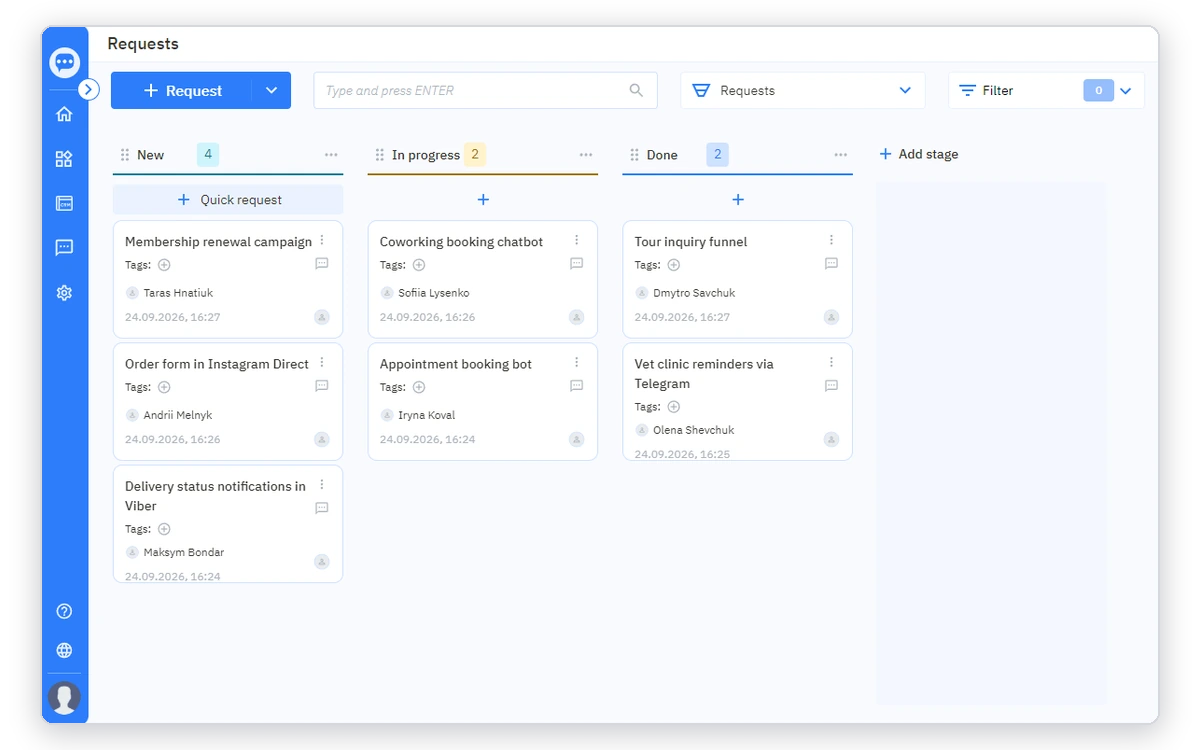The width and height of the screenshot is (1200, 750).
Task: Click the New stage count badge 4
Action: pos(208,154)
